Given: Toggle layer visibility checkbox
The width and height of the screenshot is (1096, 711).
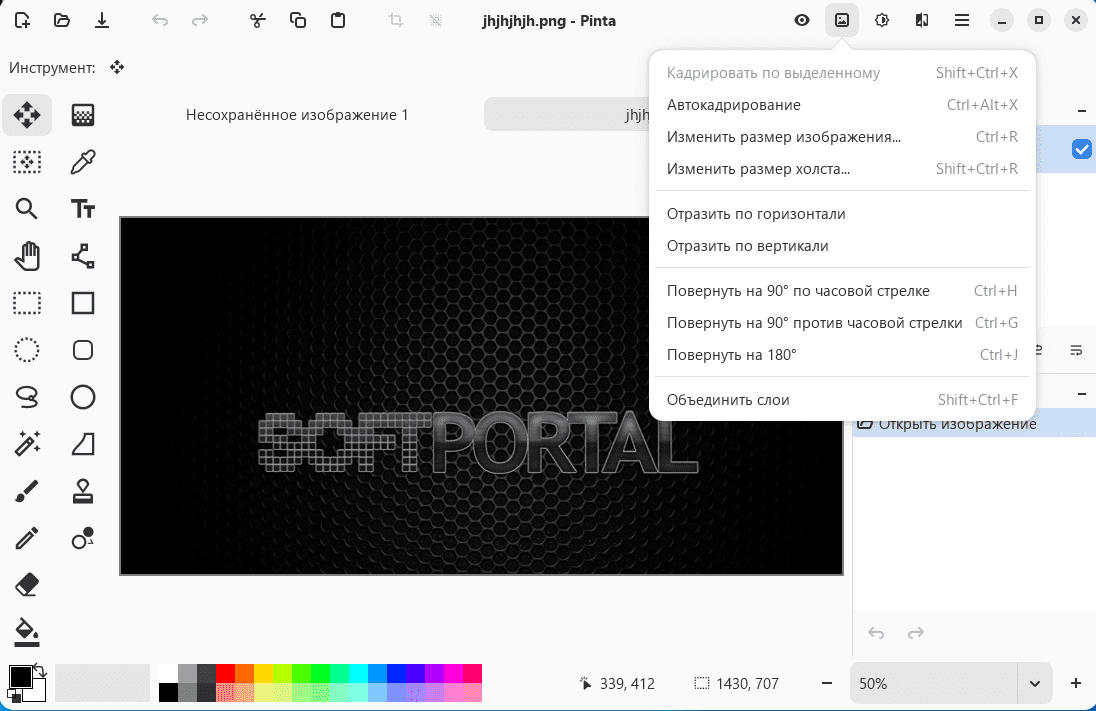Looking at the screenshot, I should coord(1081,149).
